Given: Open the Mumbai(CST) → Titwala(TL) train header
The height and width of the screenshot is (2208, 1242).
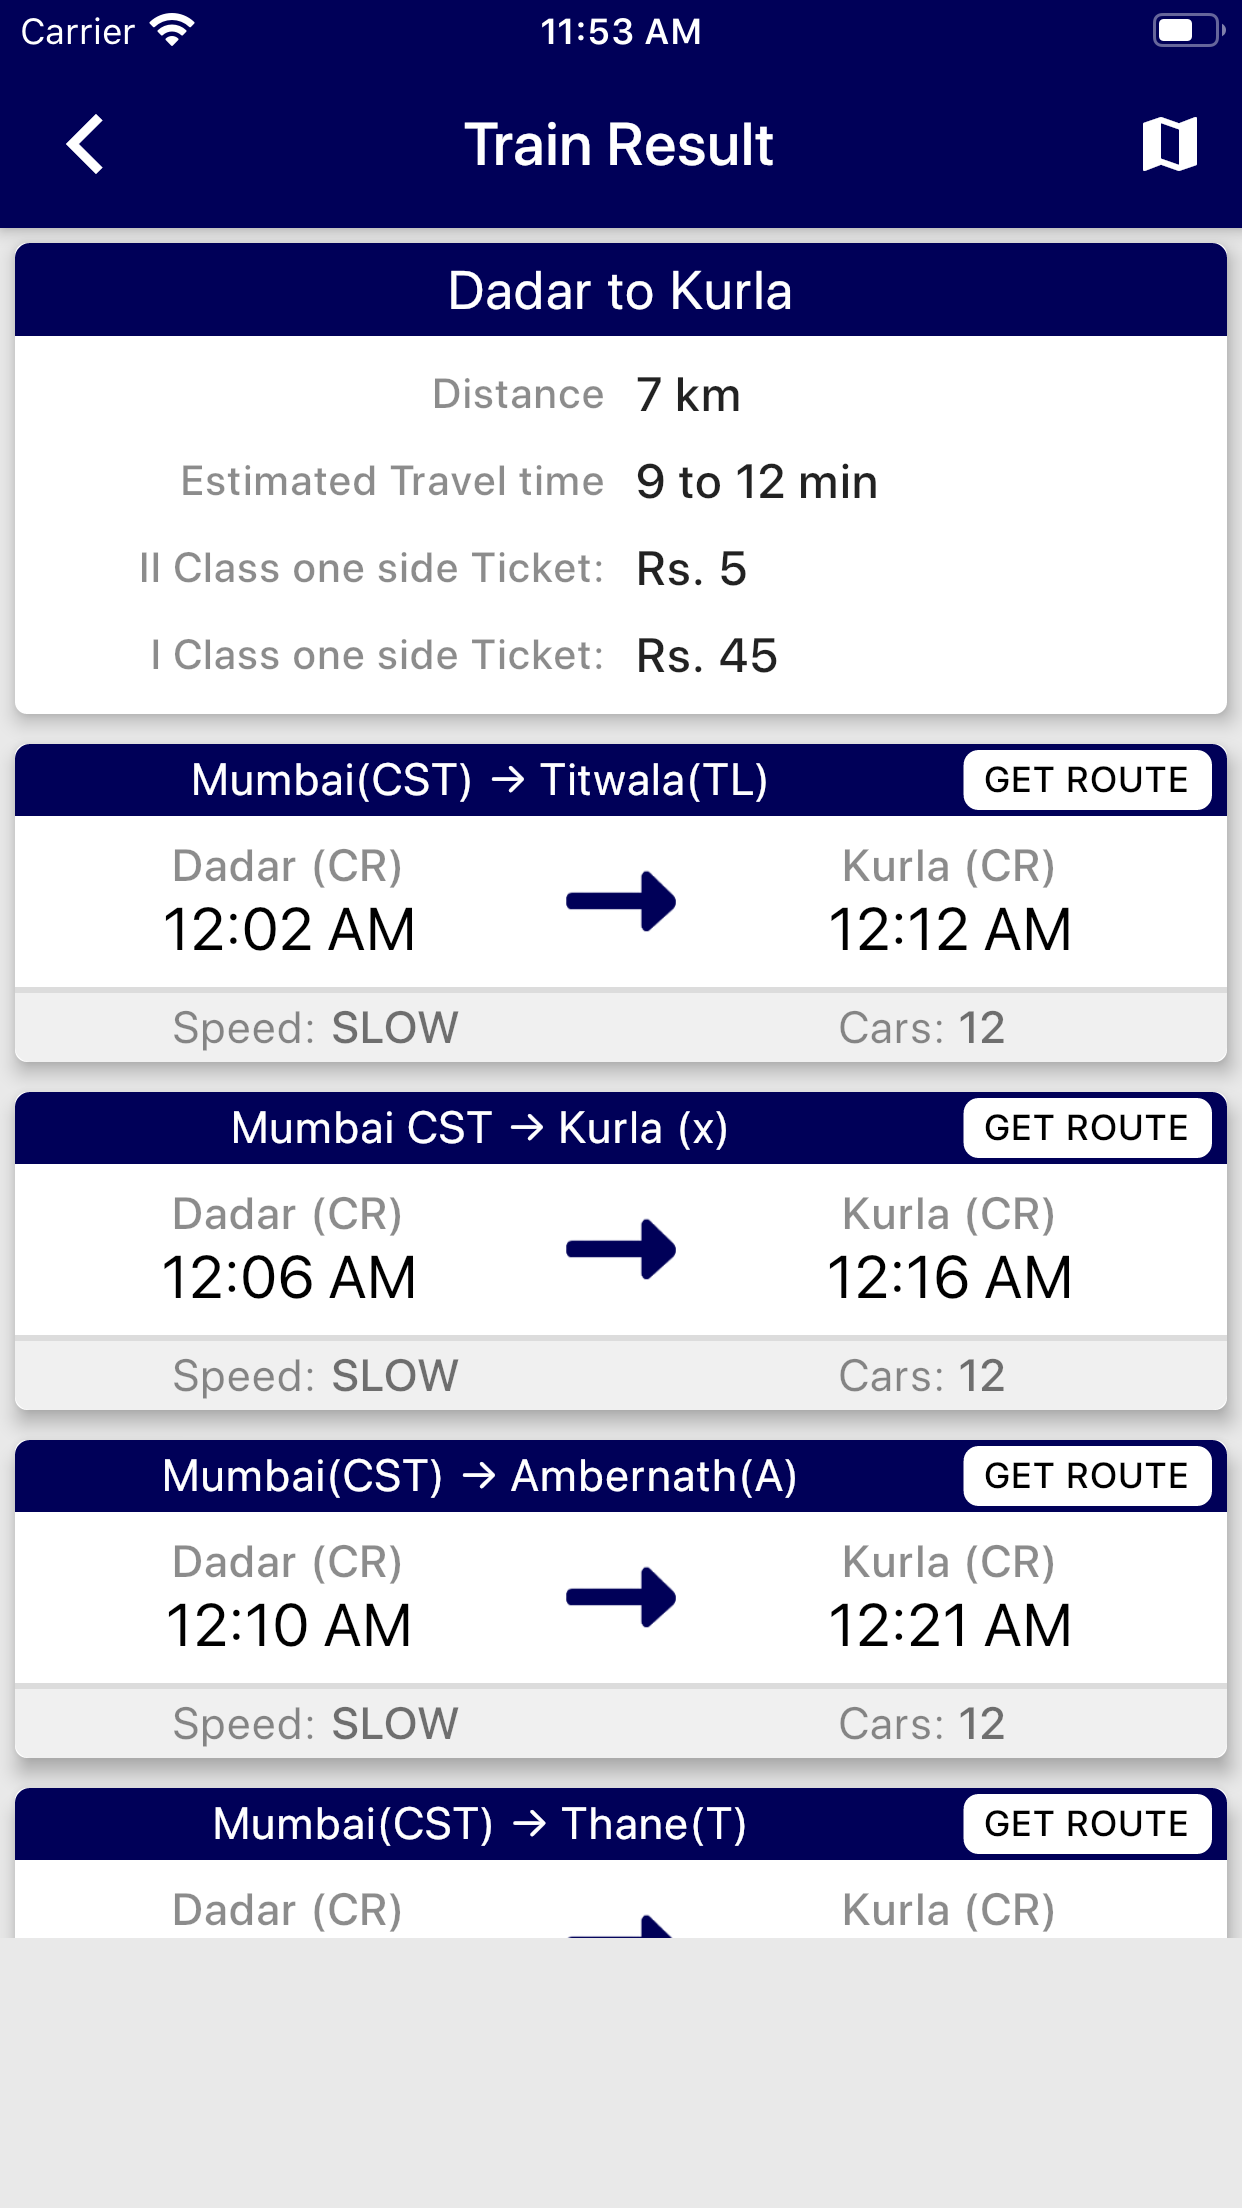Looking at the screenshot, I should (x=480, y=780).
